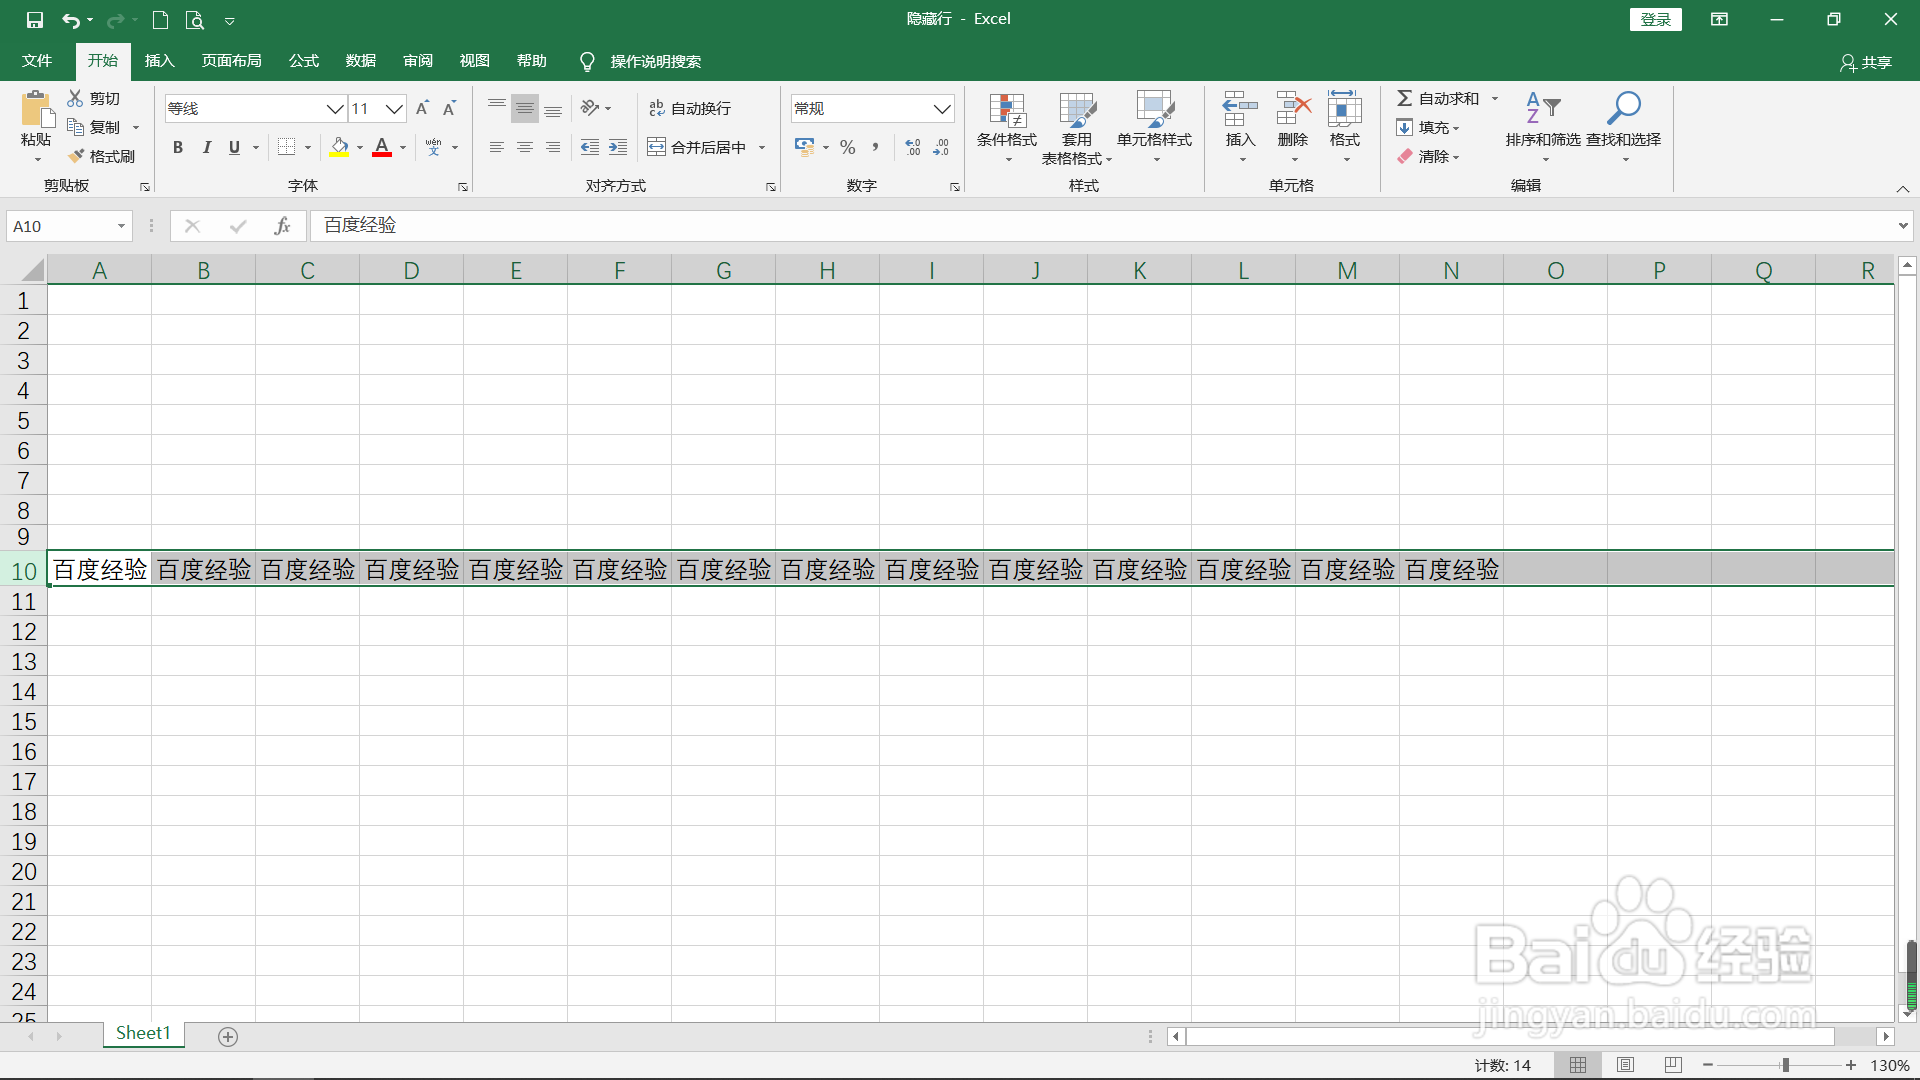This screenshot has height=1080, width=1920.
Task: Decrease font size with the smaller A icon
Action: tap(450, 108)
